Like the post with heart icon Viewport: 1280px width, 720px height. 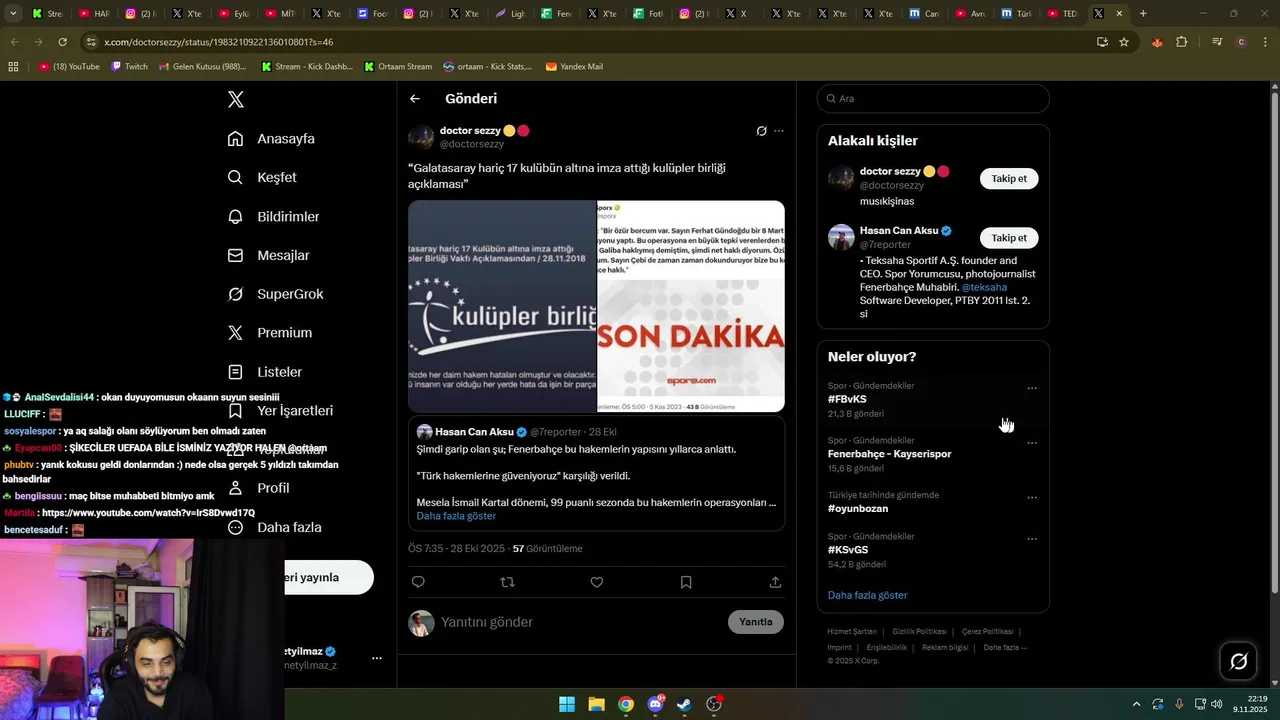[597, 582]
